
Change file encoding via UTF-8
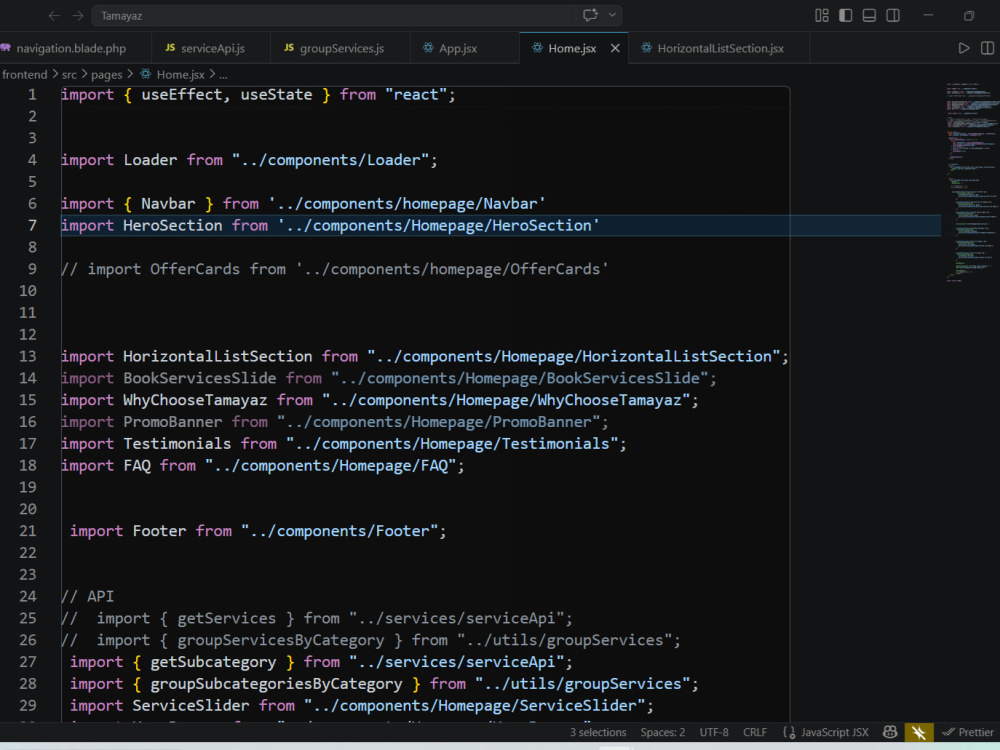[714, 732]
